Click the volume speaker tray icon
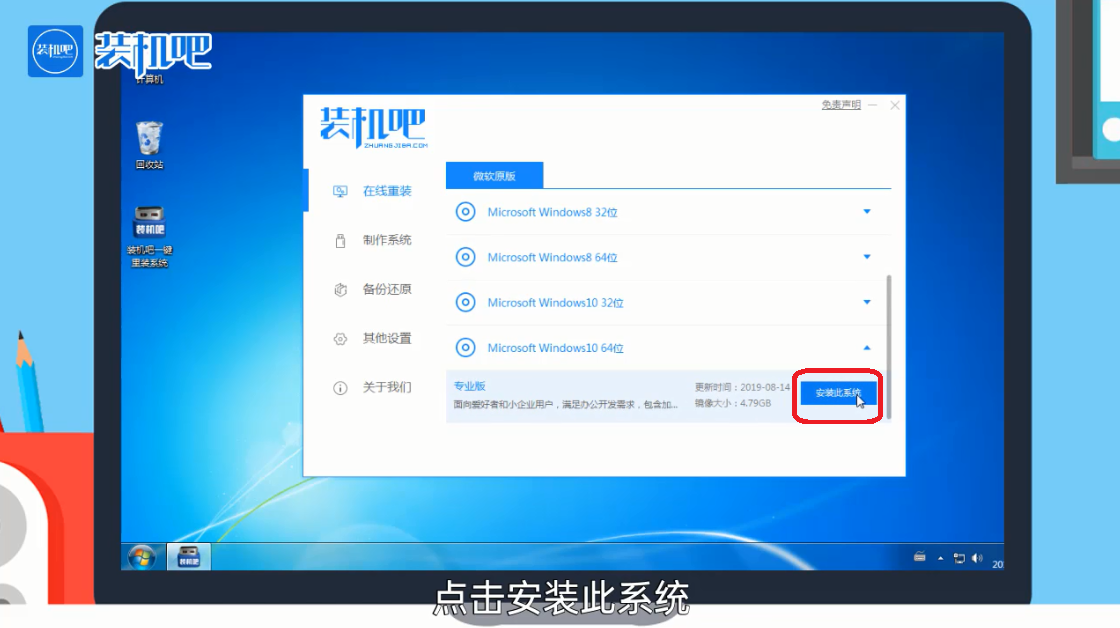This screenshot has width=1120, height=628. 976,558
